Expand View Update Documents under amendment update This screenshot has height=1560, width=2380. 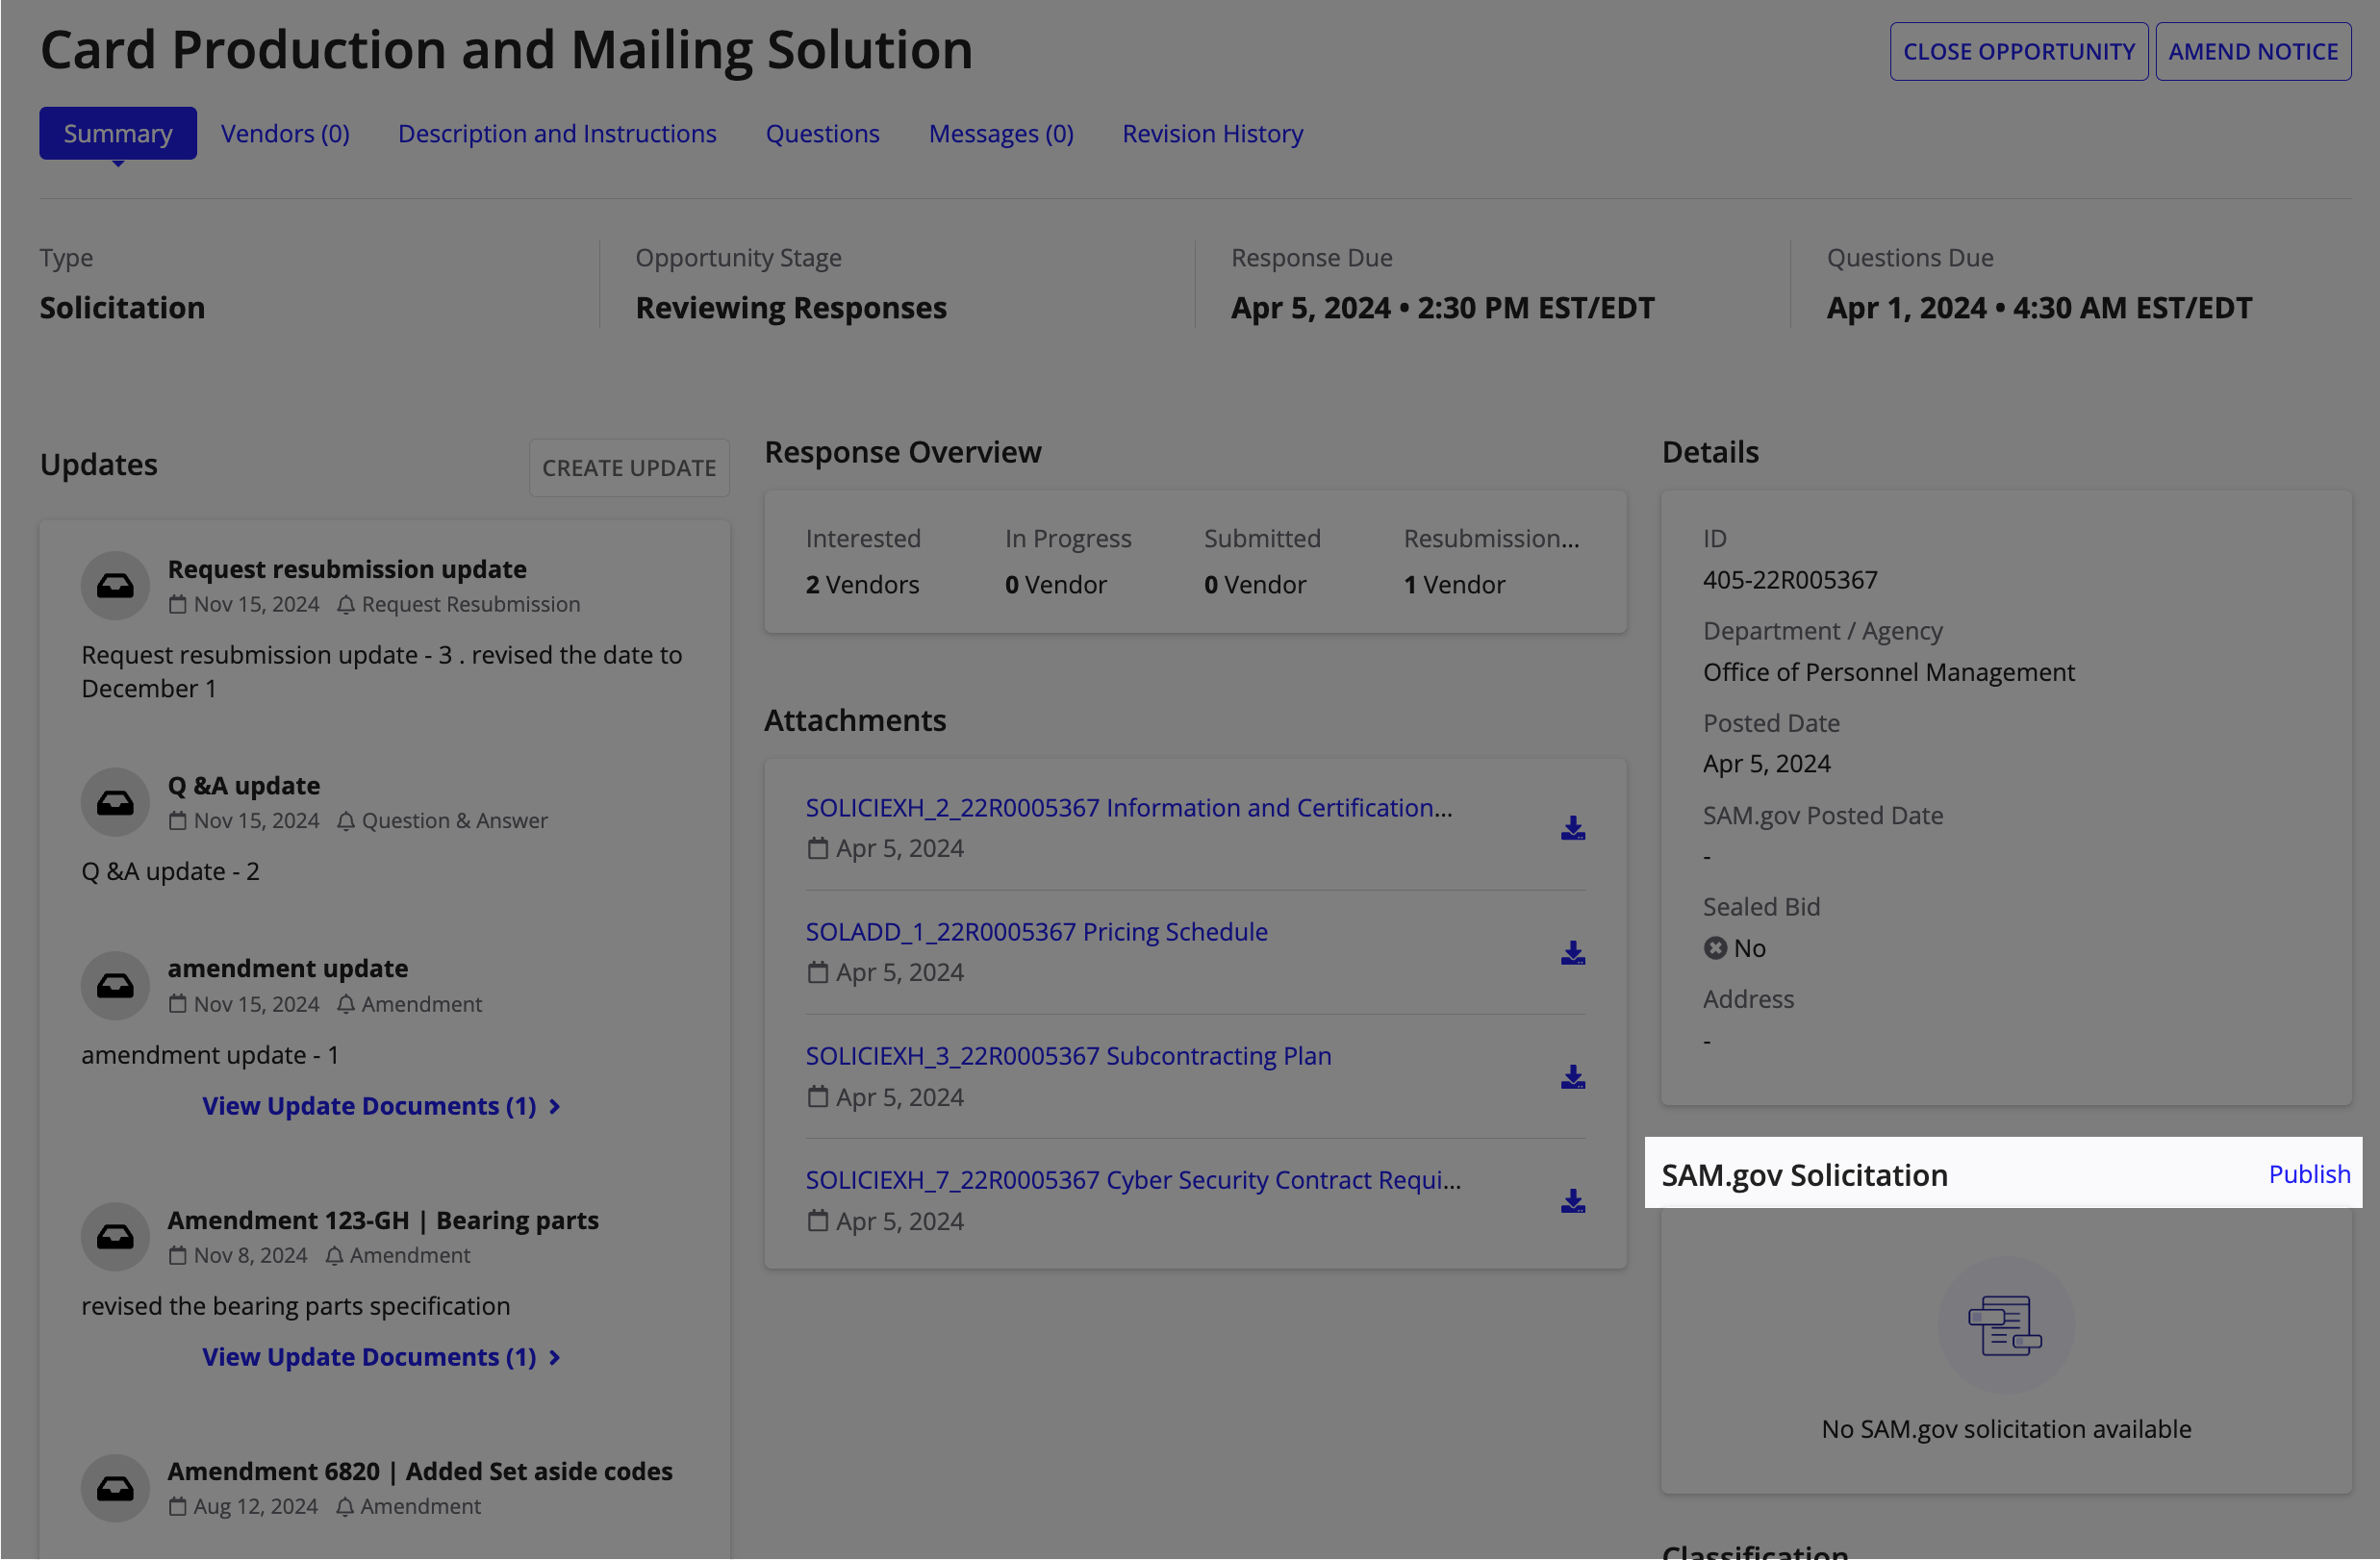point(381,1106)
